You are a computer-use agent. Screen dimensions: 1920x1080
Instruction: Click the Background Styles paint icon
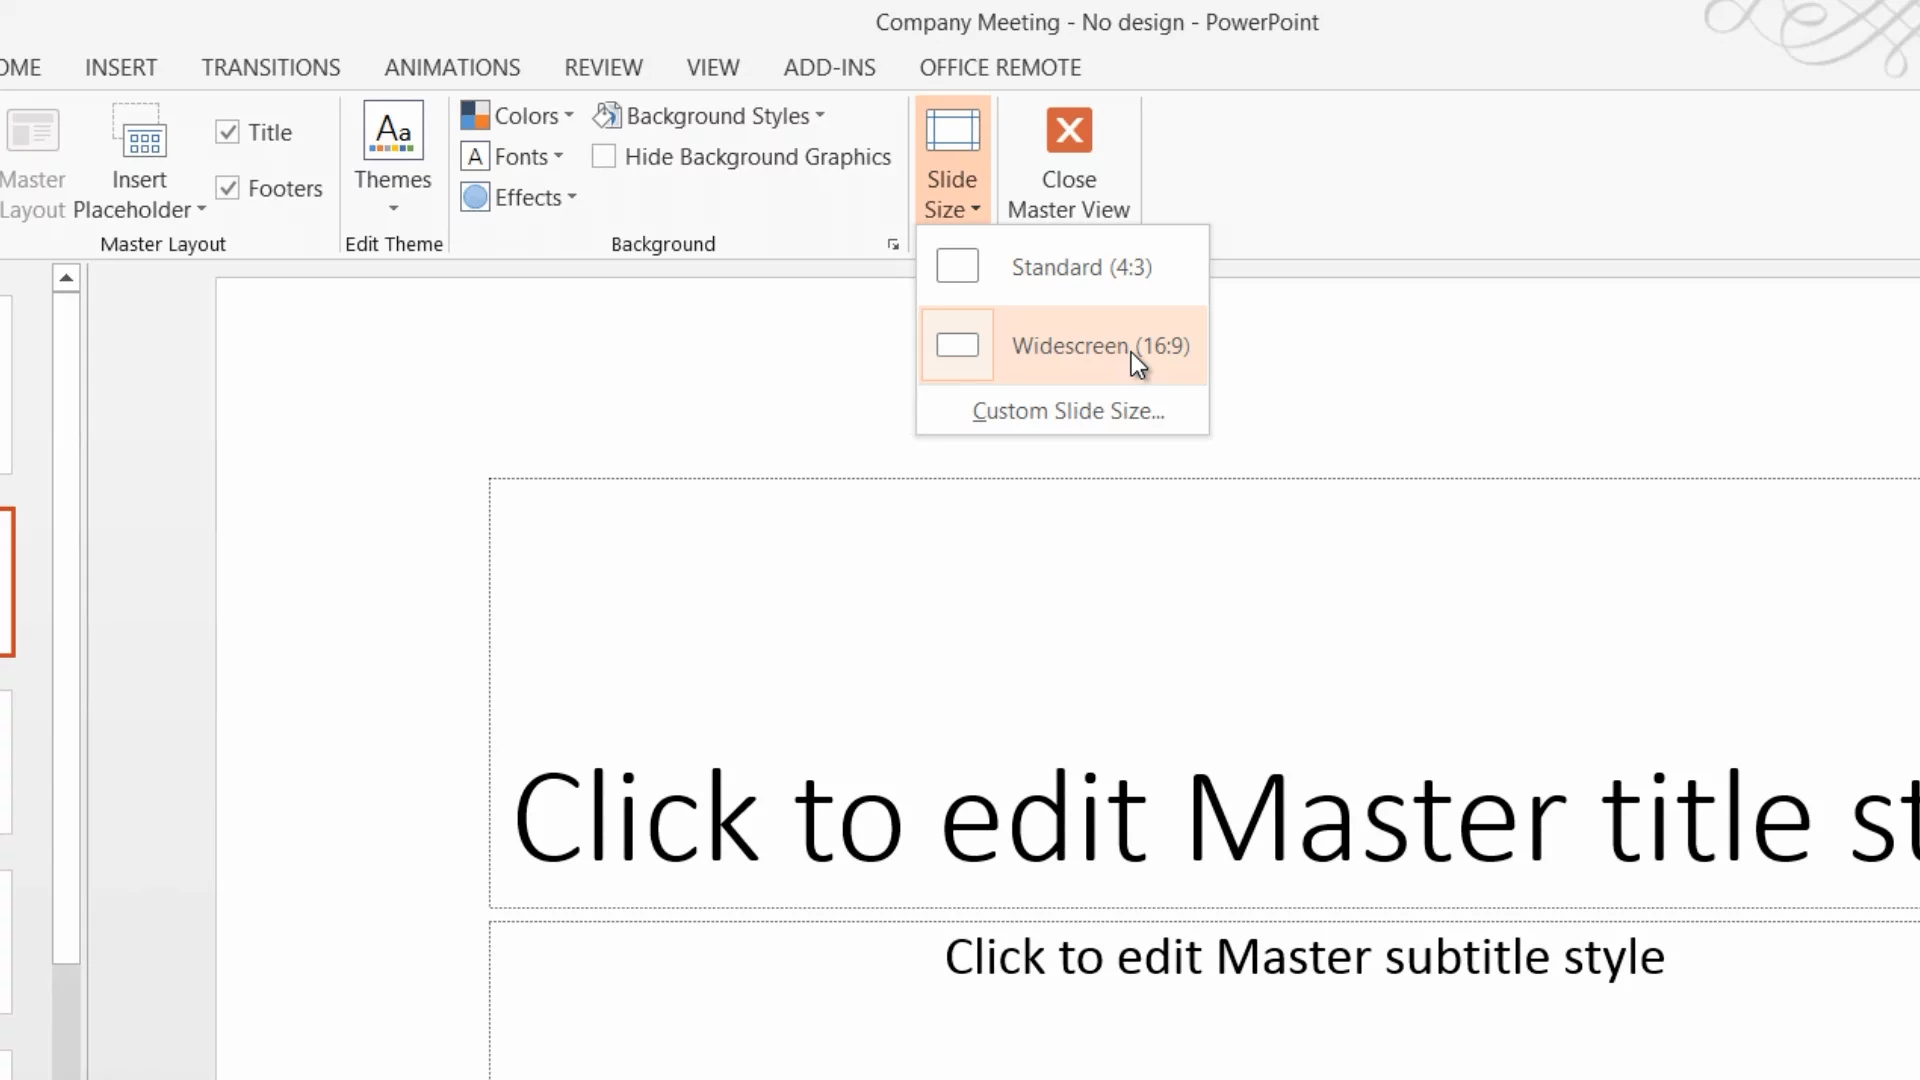click(x=607, y=116)
